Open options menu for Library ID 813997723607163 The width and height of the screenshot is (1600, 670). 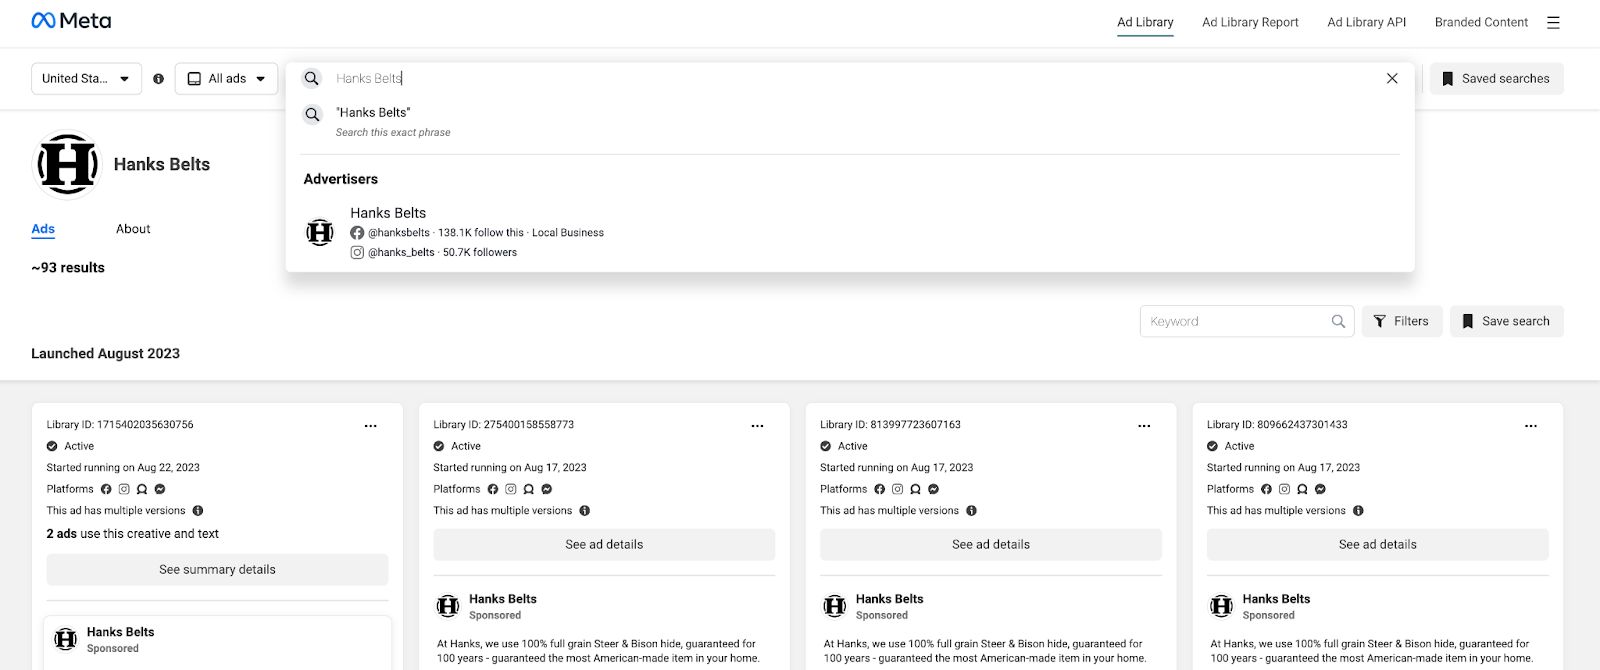[1144, 426]
